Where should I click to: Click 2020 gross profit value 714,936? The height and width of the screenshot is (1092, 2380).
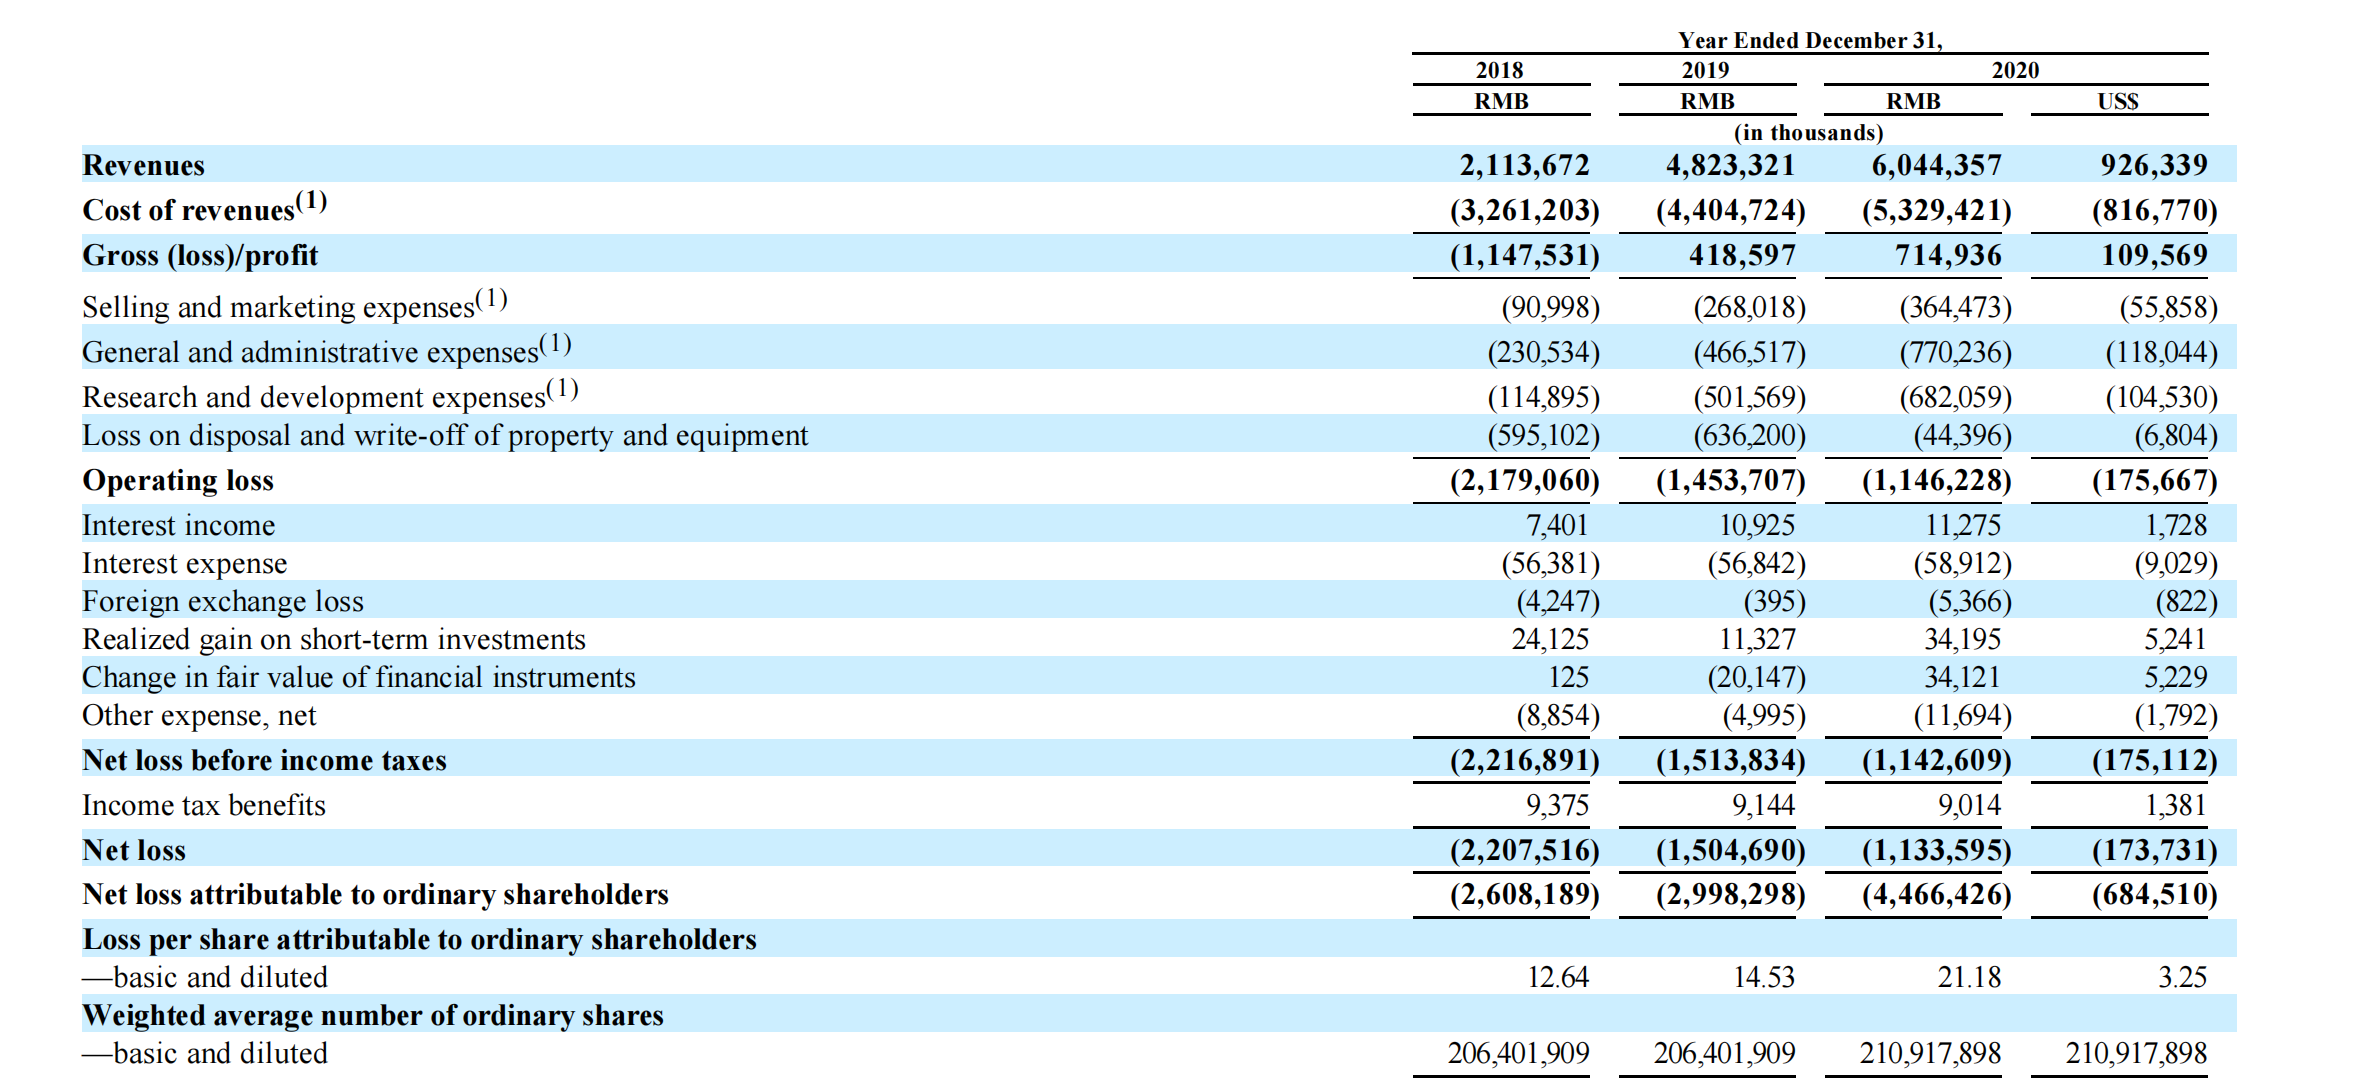(1947, 255)
